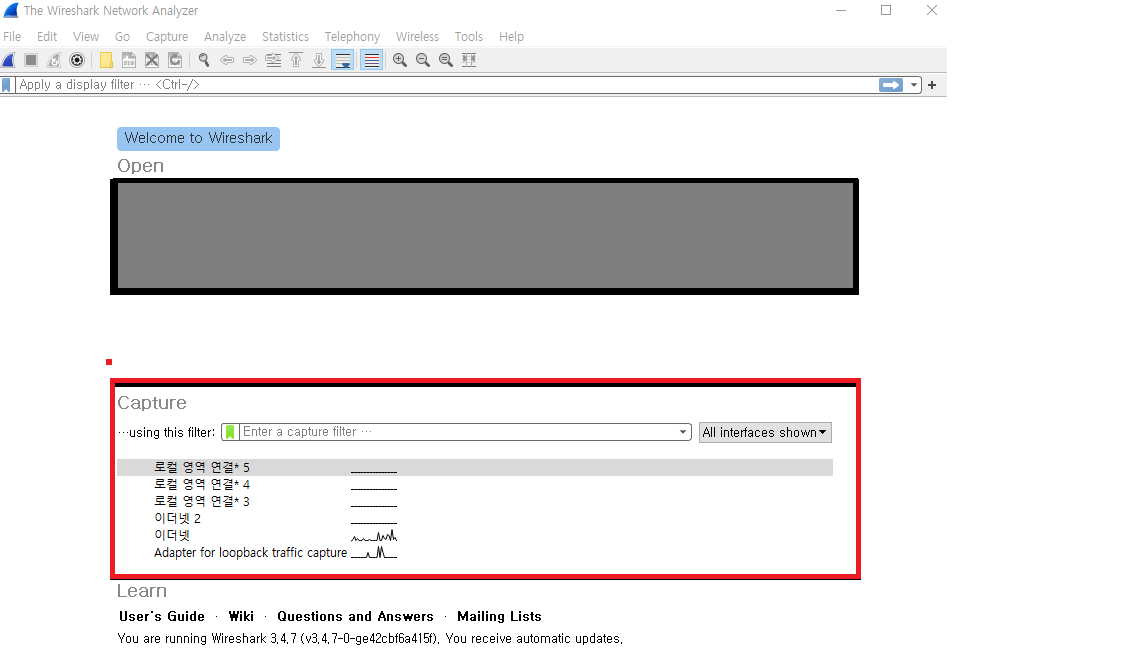
Task: Stop capturing packets via the square icon
Action: point(31,60)
